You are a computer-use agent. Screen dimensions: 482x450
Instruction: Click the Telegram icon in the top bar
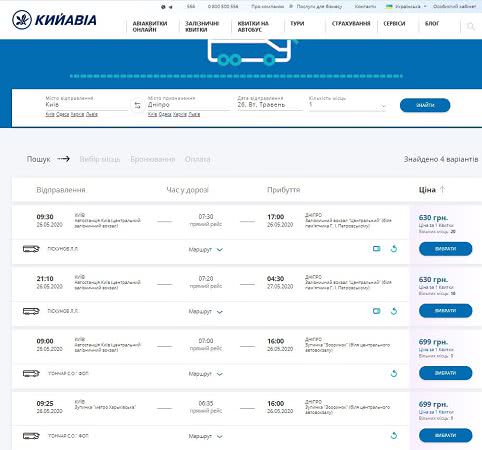171,7
